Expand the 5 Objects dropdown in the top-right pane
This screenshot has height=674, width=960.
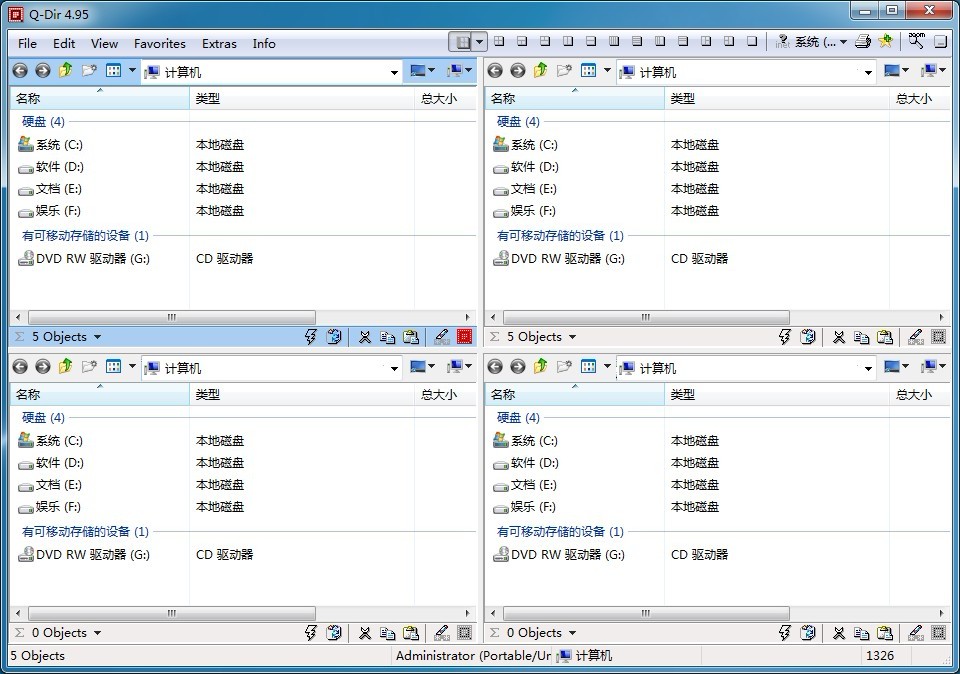[x=572, y=337]
